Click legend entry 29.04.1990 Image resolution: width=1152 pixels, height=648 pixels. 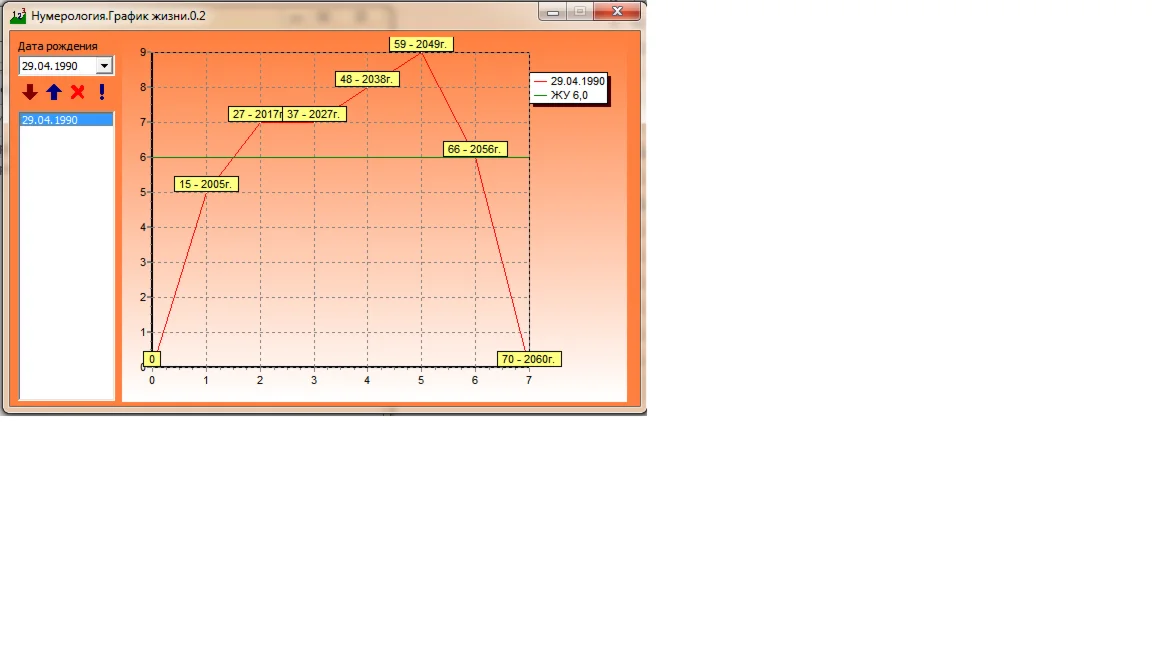[x=569, y=82]
